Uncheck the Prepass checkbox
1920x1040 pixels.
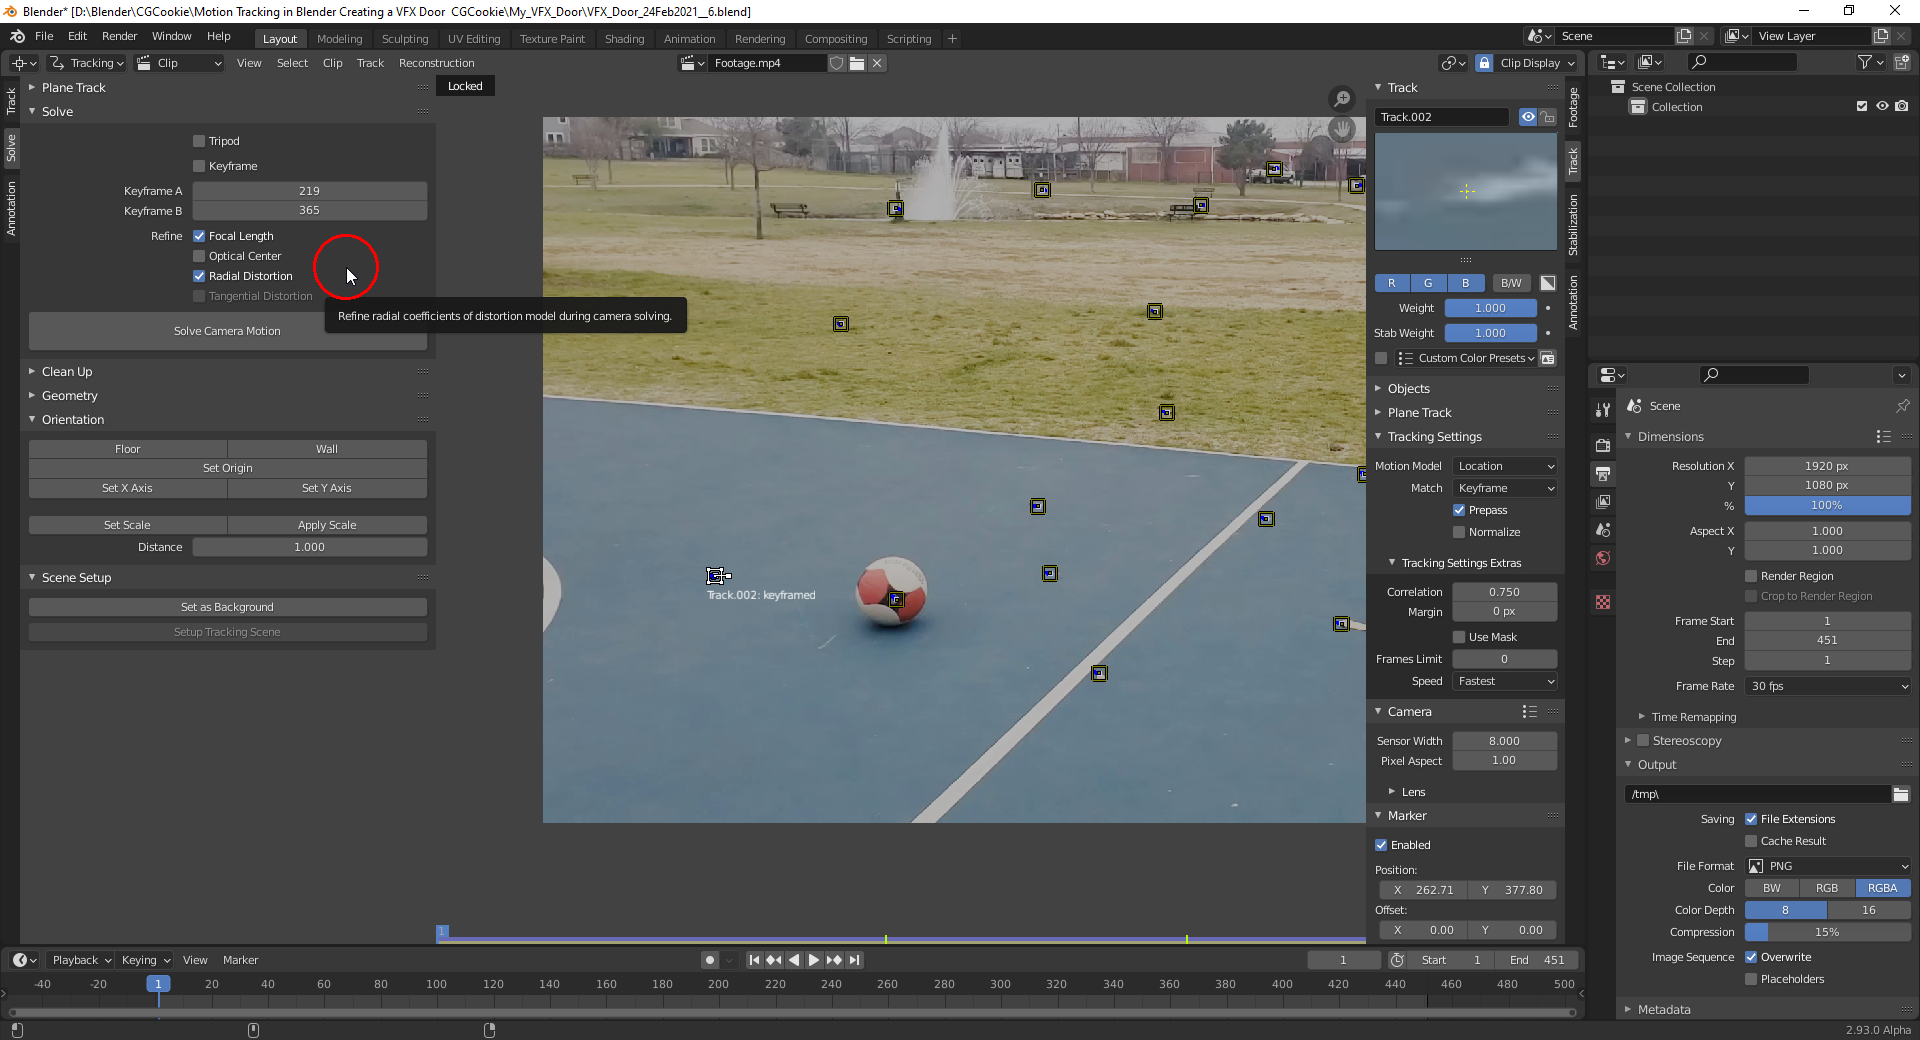point(1459,510)
